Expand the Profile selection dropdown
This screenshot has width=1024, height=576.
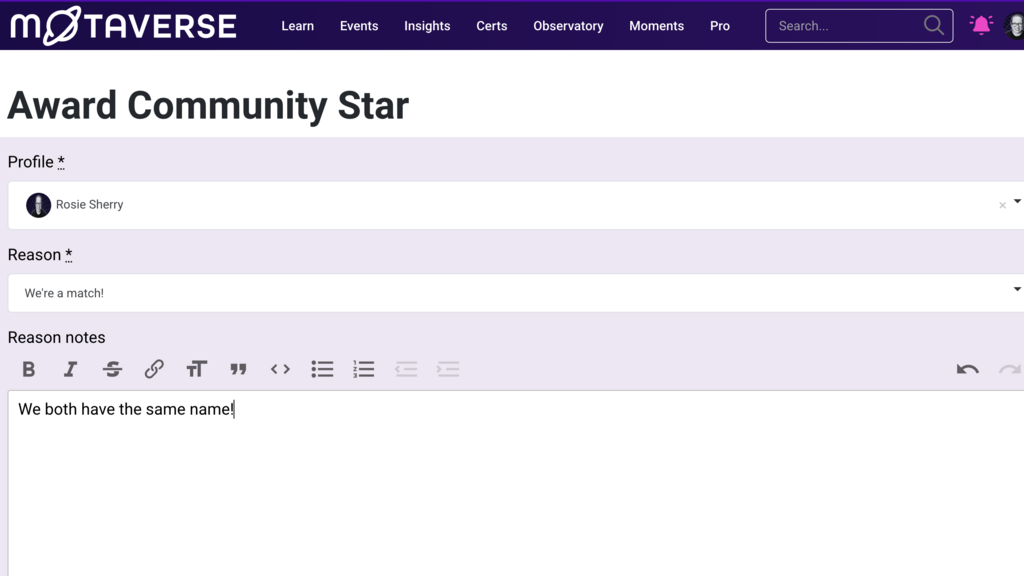pyautogui.click(x=1019, y=199)
